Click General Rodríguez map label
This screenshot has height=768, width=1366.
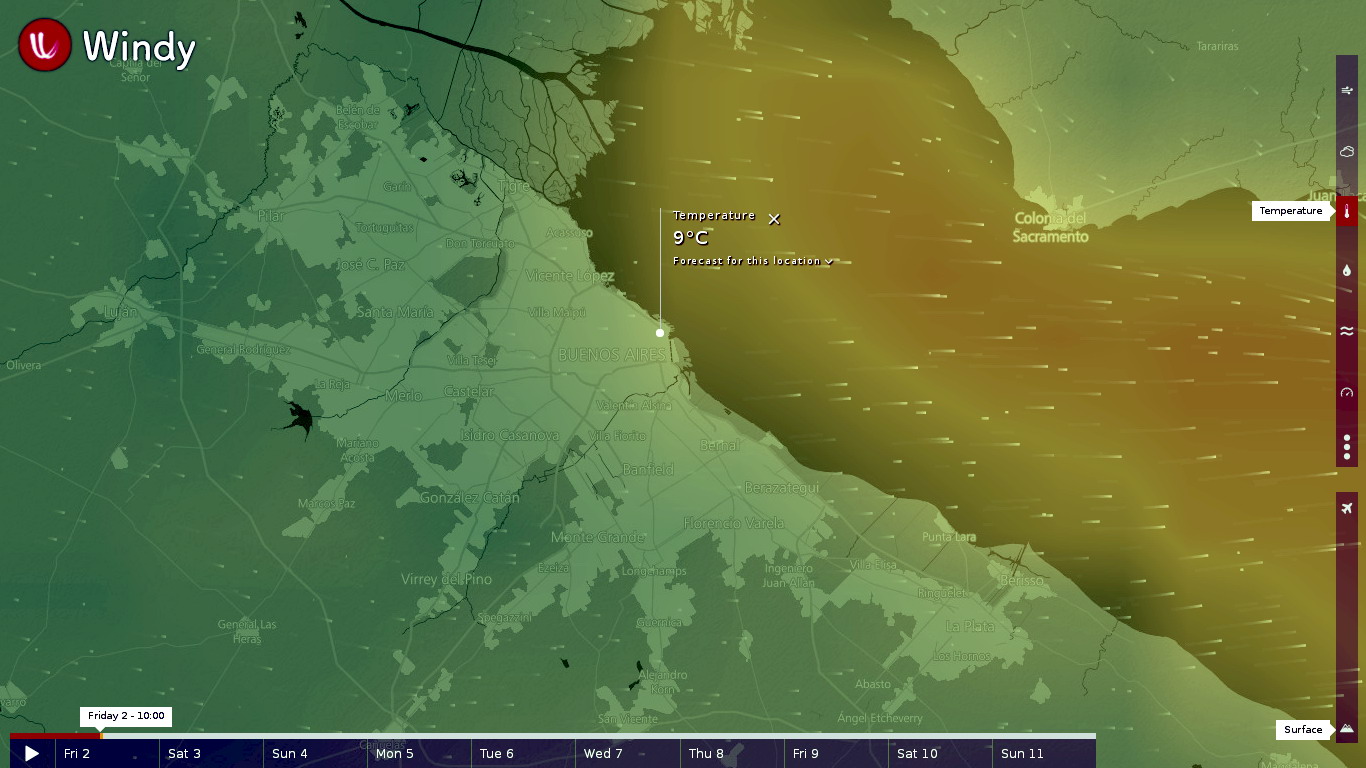[x=243, y=350]
